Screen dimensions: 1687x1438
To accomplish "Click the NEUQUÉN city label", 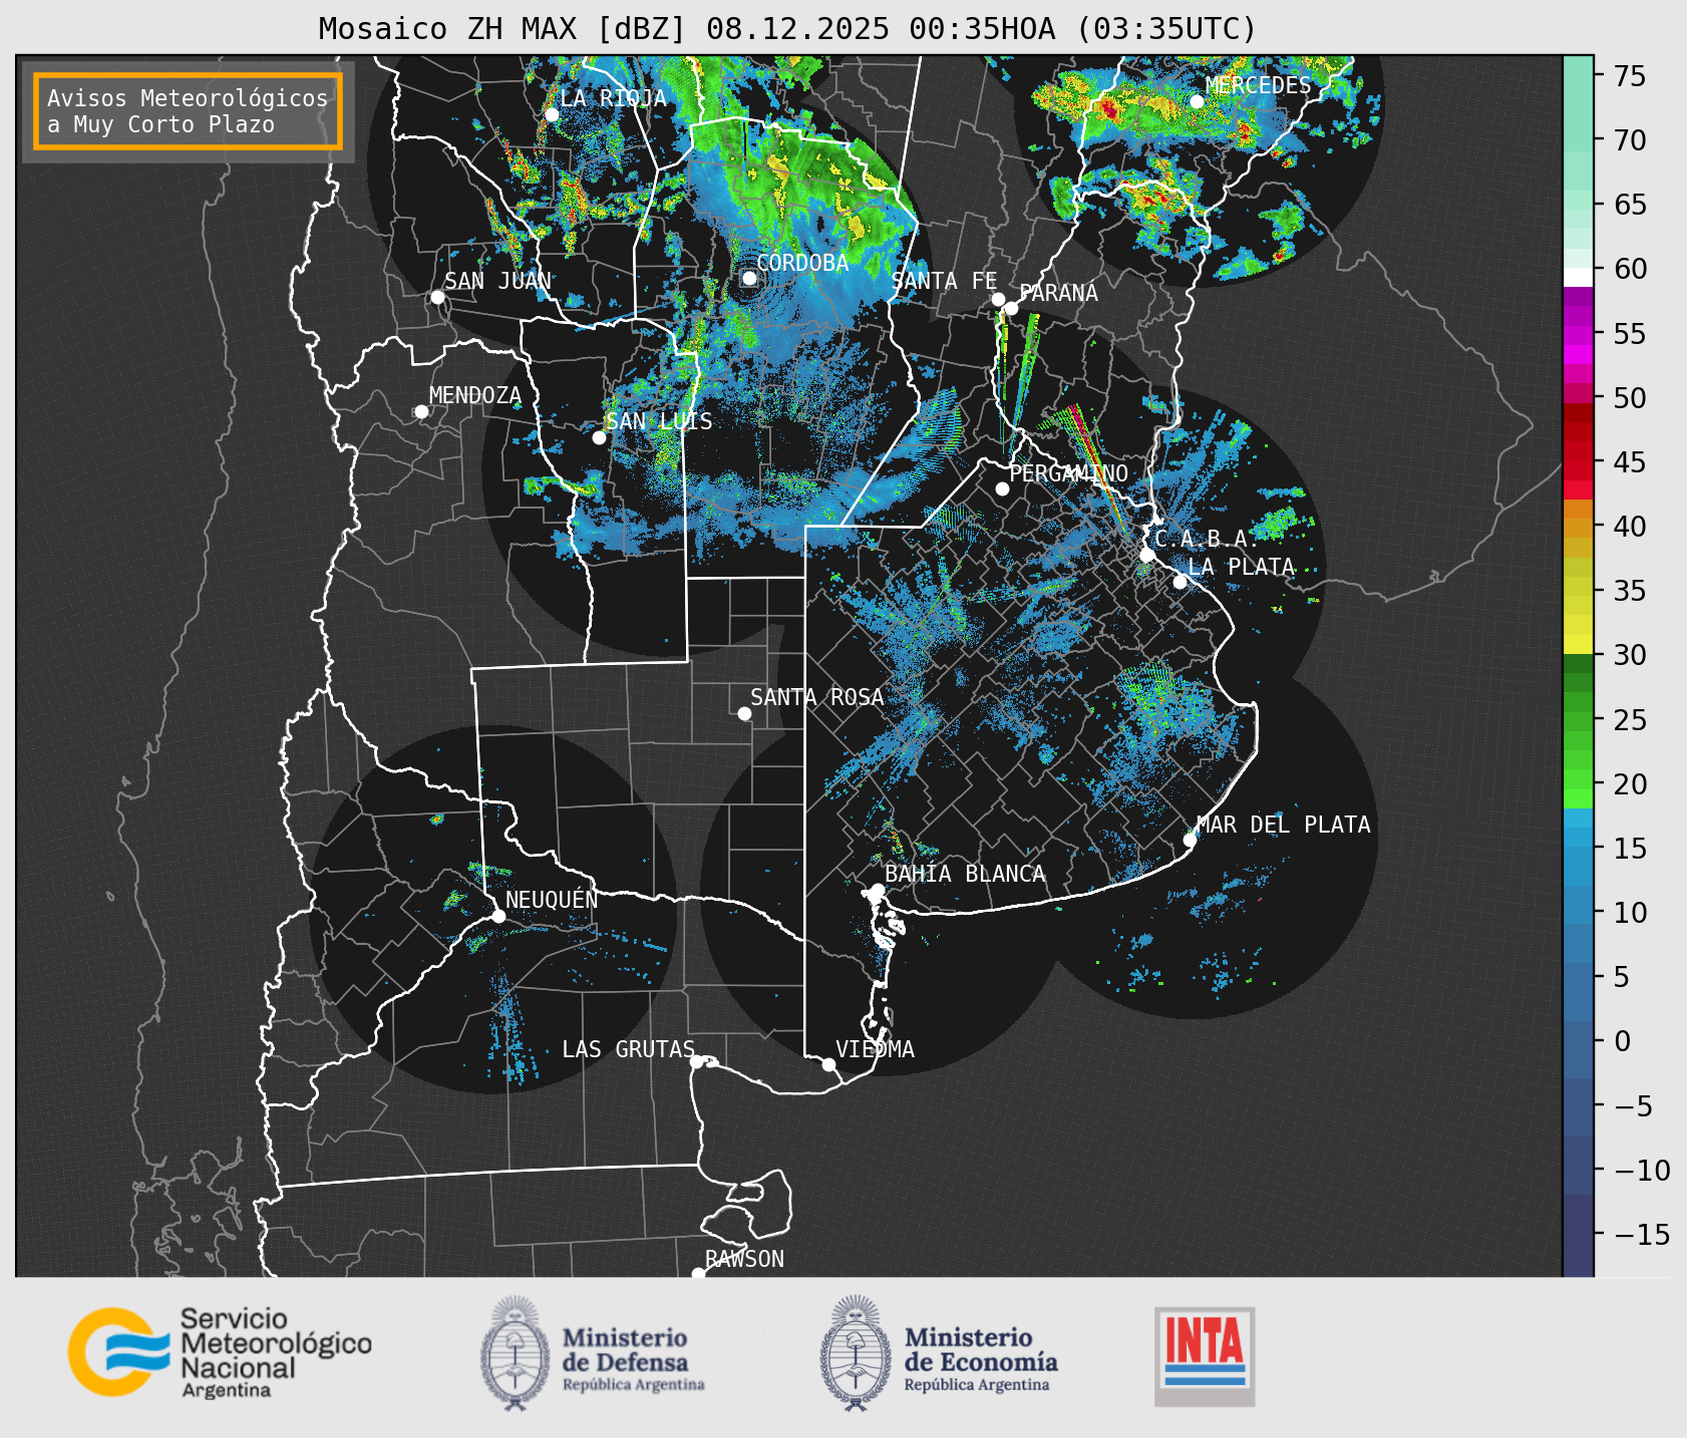I will pyautogui.click(x=552, y=899).
